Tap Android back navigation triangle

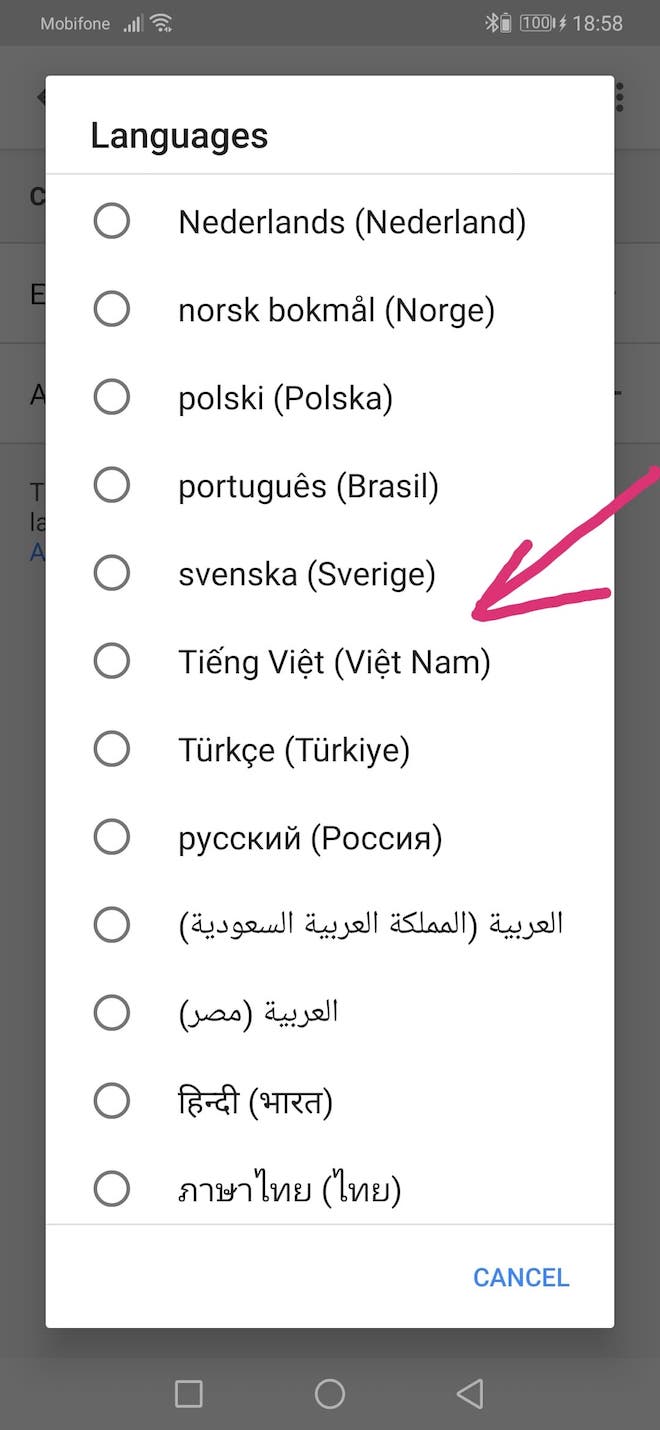click(x=469, y=1393)
